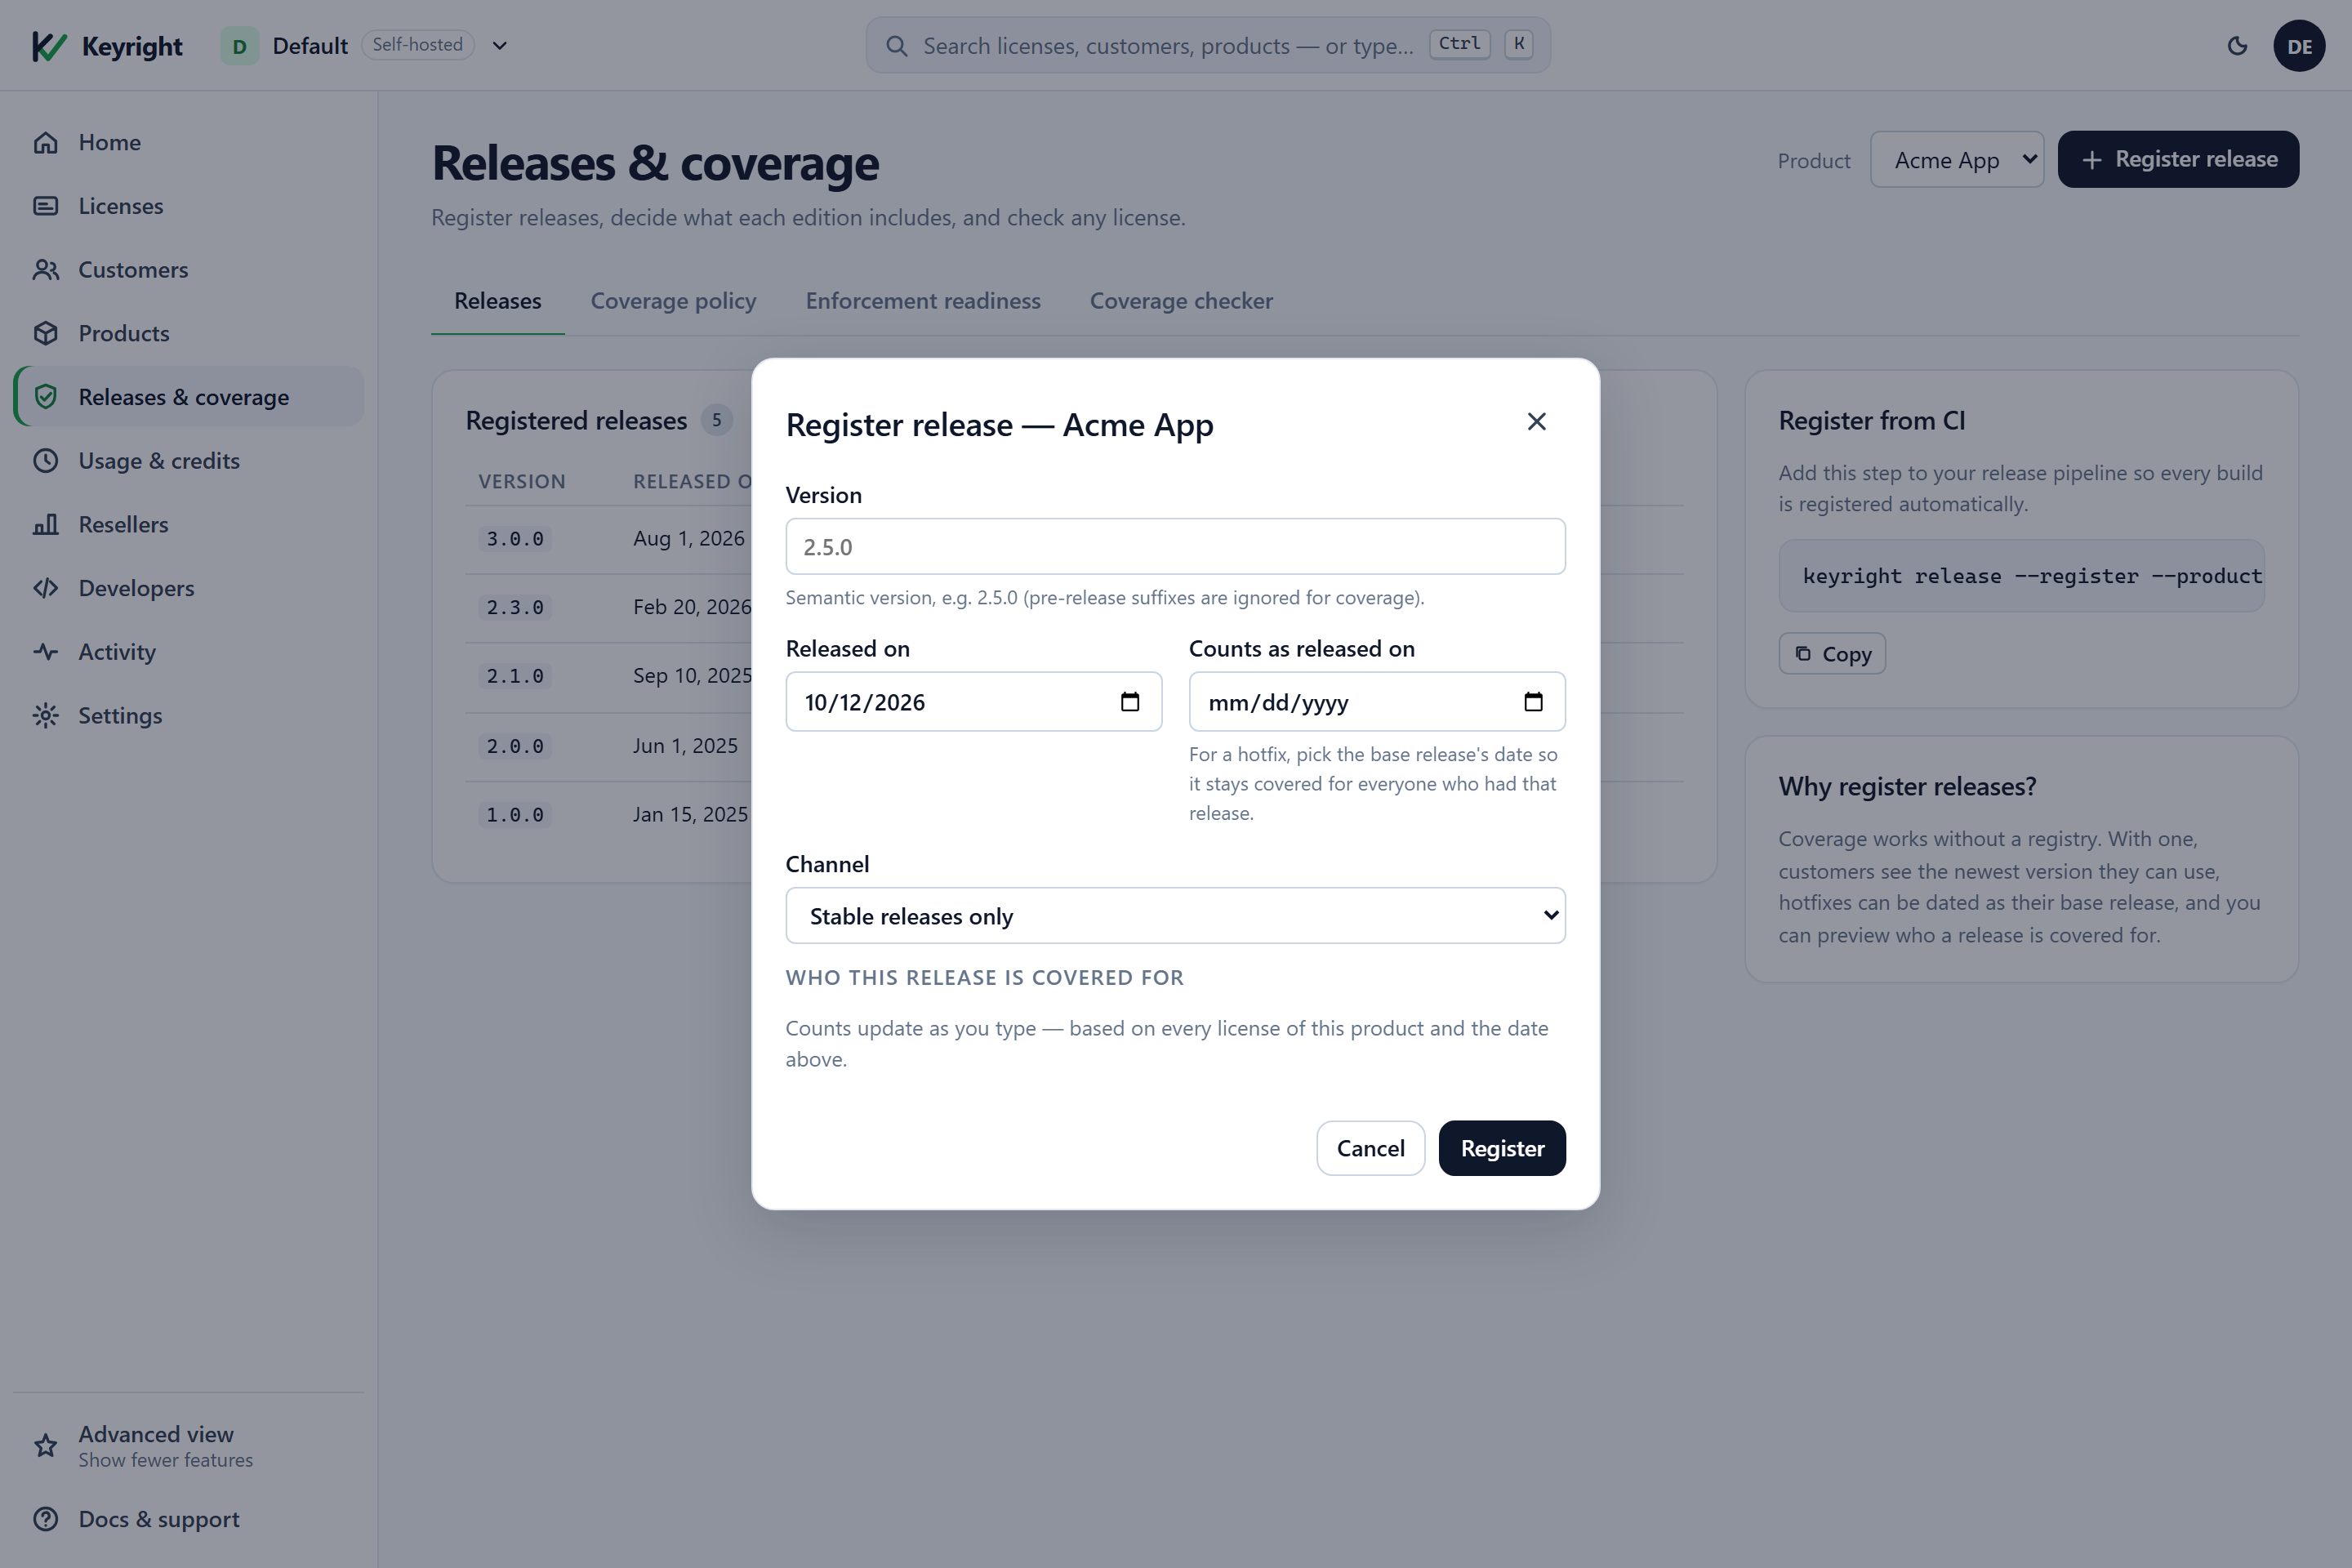
Task: Click the Self-hosted badge
Action: (x=417, y=45)
